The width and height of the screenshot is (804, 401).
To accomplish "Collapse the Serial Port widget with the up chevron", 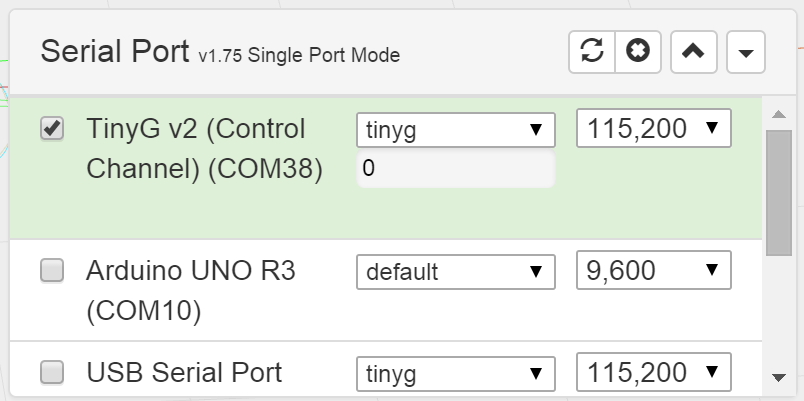I will [693, 53].
